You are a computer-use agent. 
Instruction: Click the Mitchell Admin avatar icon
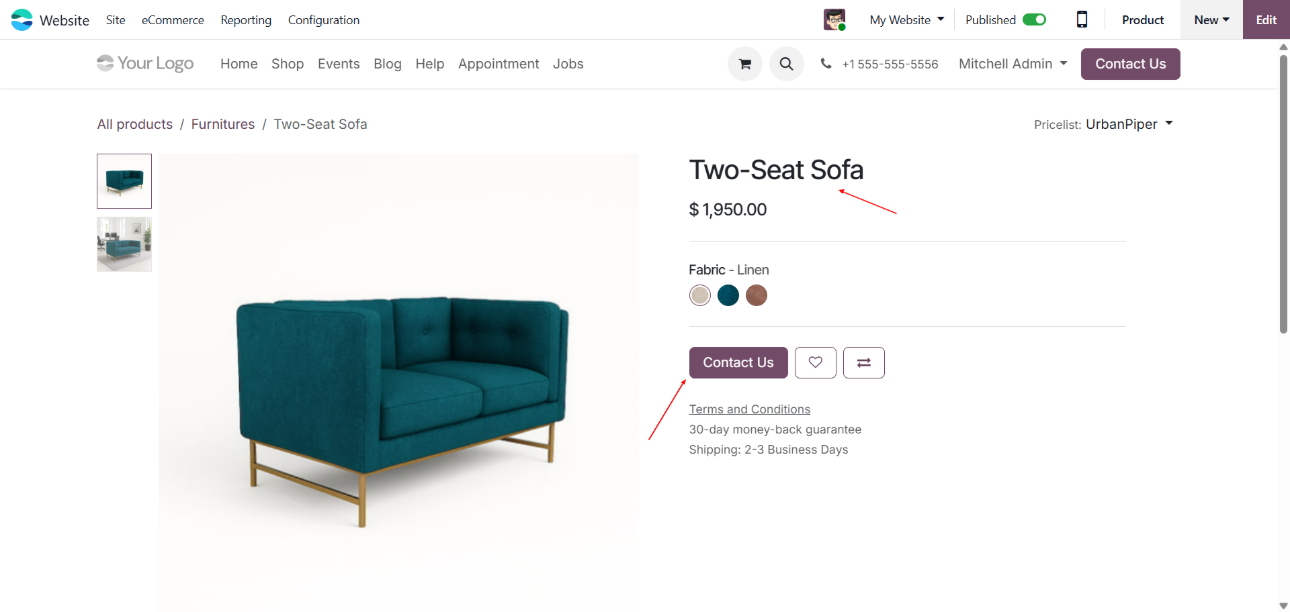[x=834, y=20]
